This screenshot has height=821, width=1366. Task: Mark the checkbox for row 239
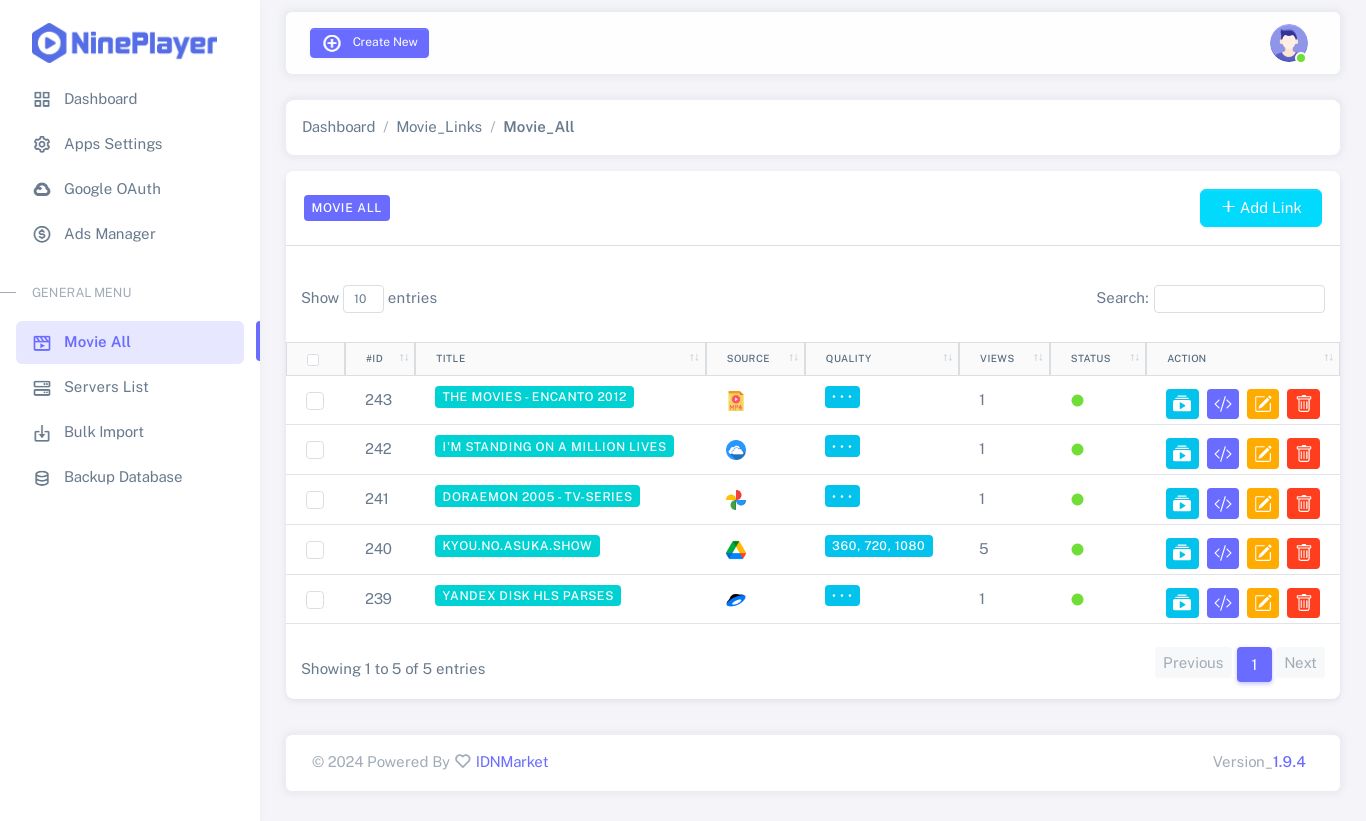[x=315, y=600]
